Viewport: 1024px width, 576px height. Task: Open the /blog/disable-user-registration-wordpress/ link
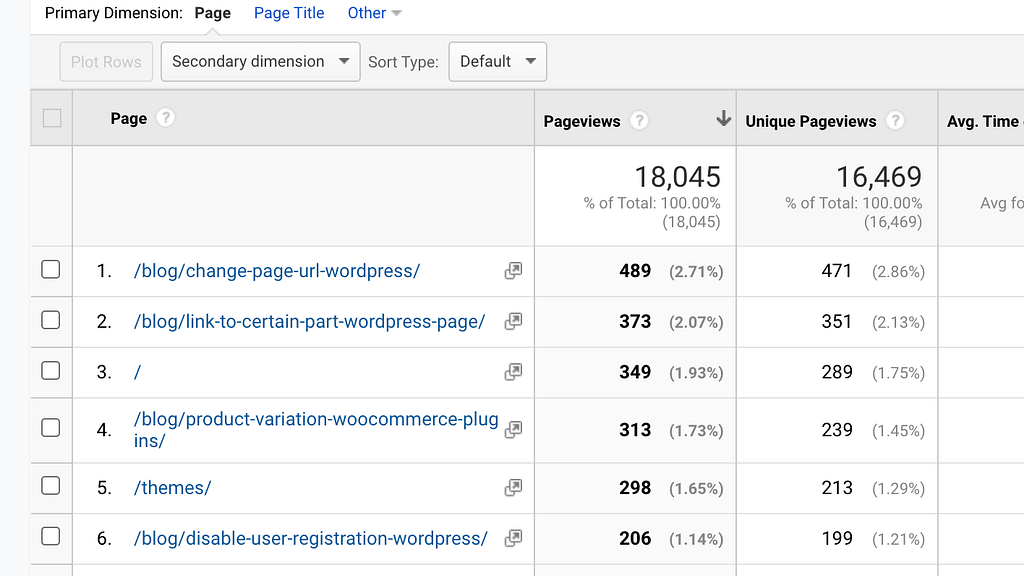coord(311,538)
